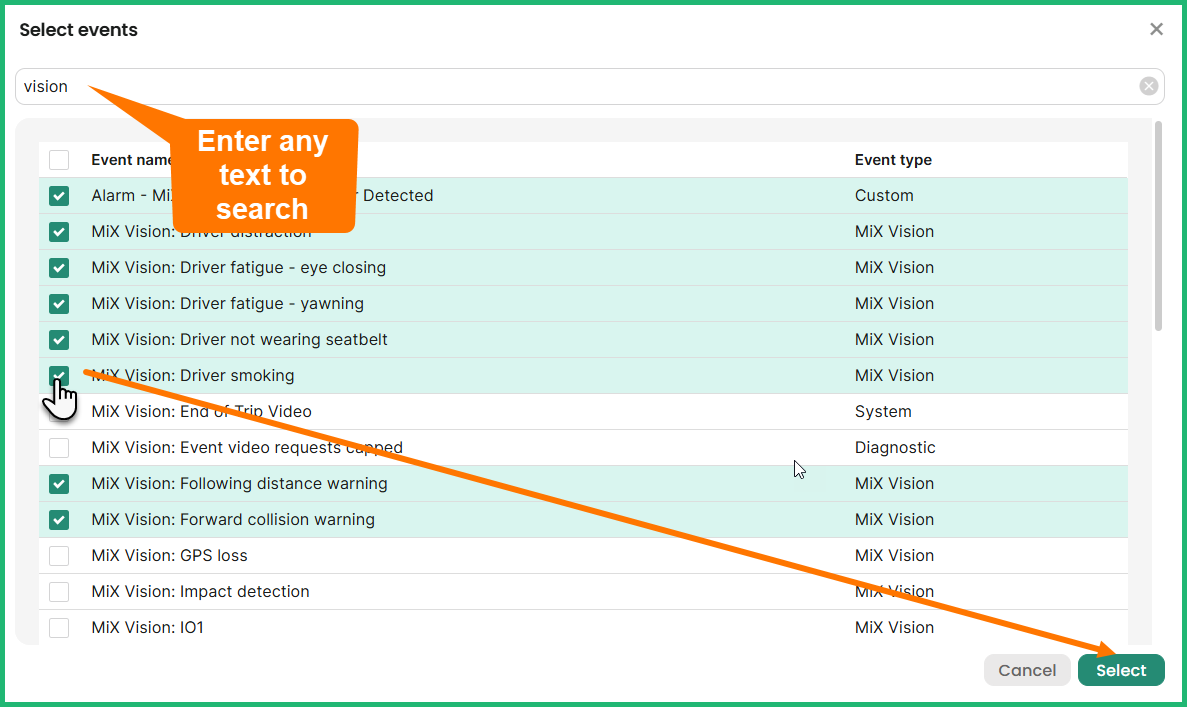The height and width of the screenshot is (707, 1187).
Task: Clear the search field with the X icon
Action: (1149, 86)
